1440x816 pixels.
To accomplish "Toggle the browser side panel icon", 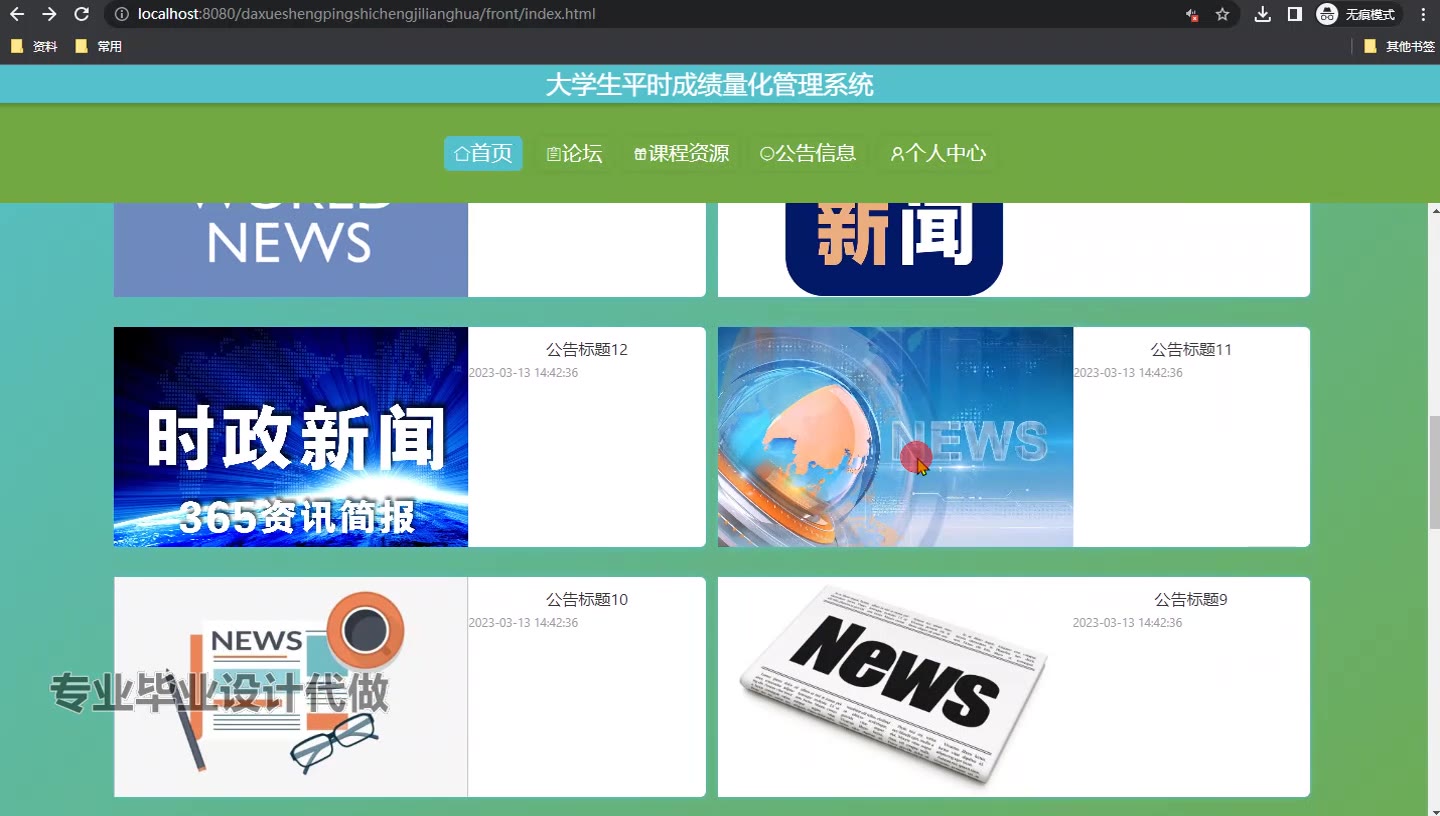I will coord(1294,14).
